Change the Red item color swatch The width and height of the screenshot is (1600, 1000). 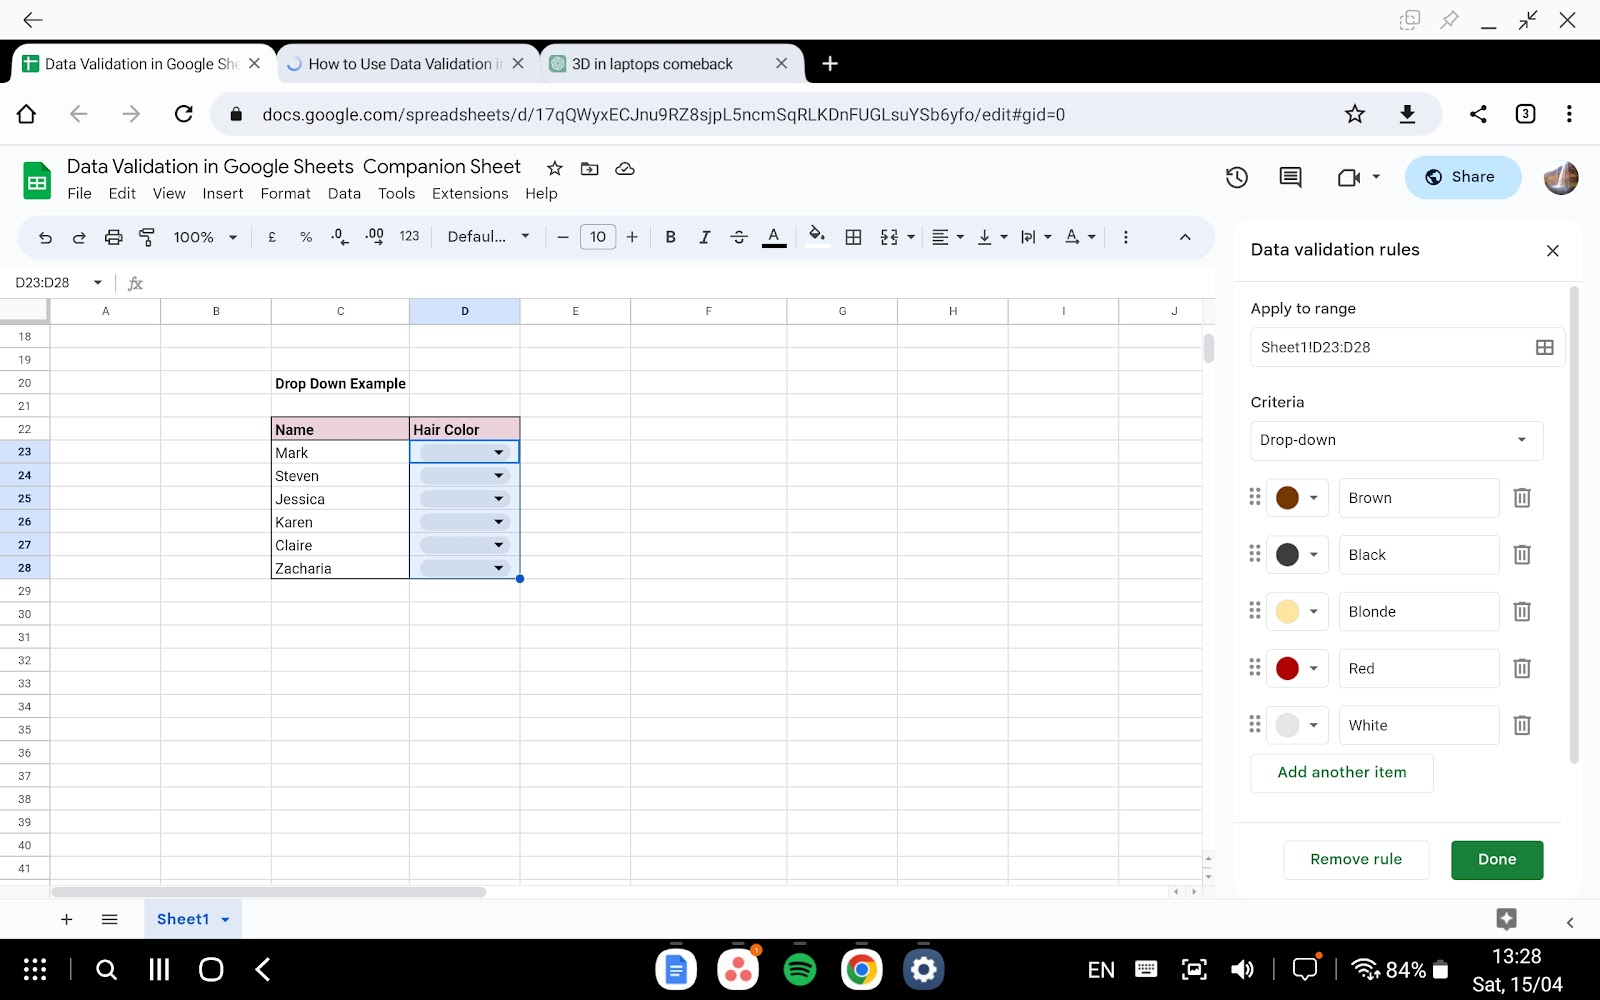(x=1298, y=669)
